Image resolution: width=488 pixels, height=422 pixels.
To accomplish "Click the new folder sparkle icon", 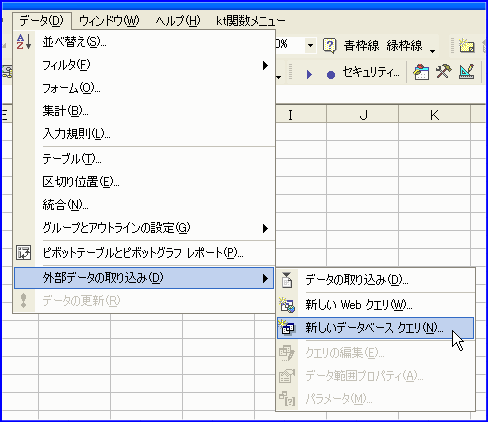I will pos(467,45).
